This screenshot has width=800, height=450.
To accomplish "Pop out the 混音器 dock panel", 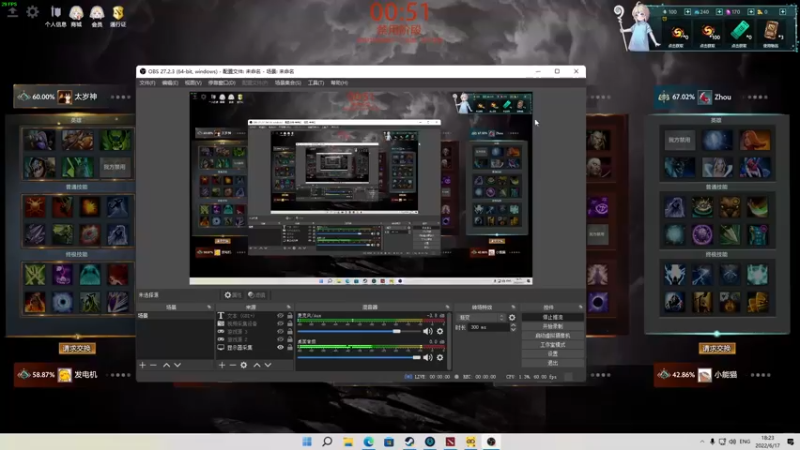I will (447, 307).
